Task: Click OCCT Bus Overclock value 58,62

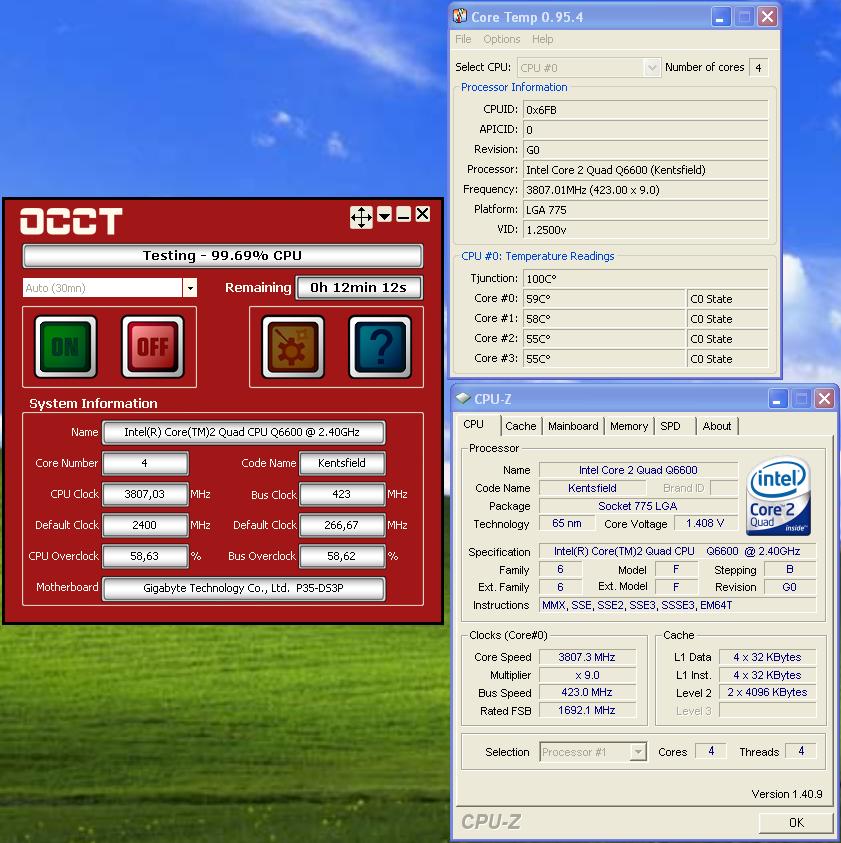Action: click(x=342, y=556)
